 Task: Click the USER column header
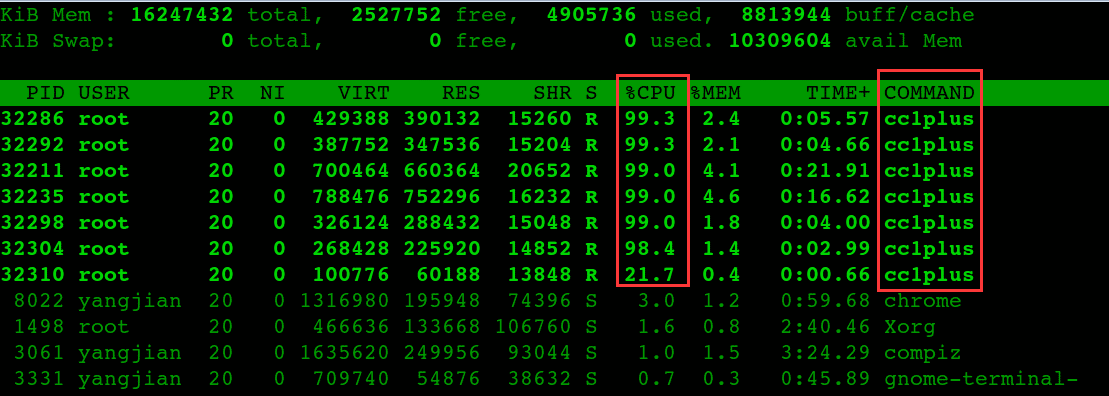104,93
